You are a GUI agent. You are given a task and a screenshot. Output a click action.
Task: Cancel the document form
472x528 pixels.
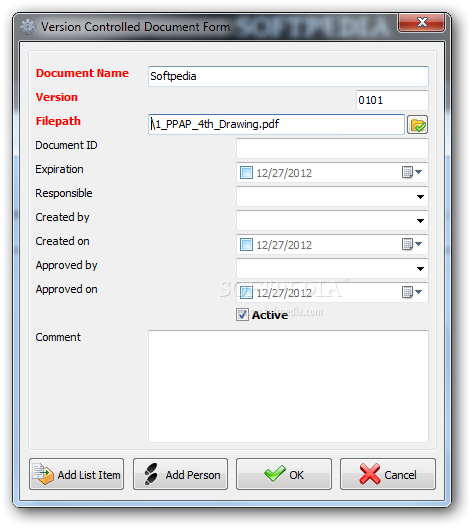pos(388,474)
